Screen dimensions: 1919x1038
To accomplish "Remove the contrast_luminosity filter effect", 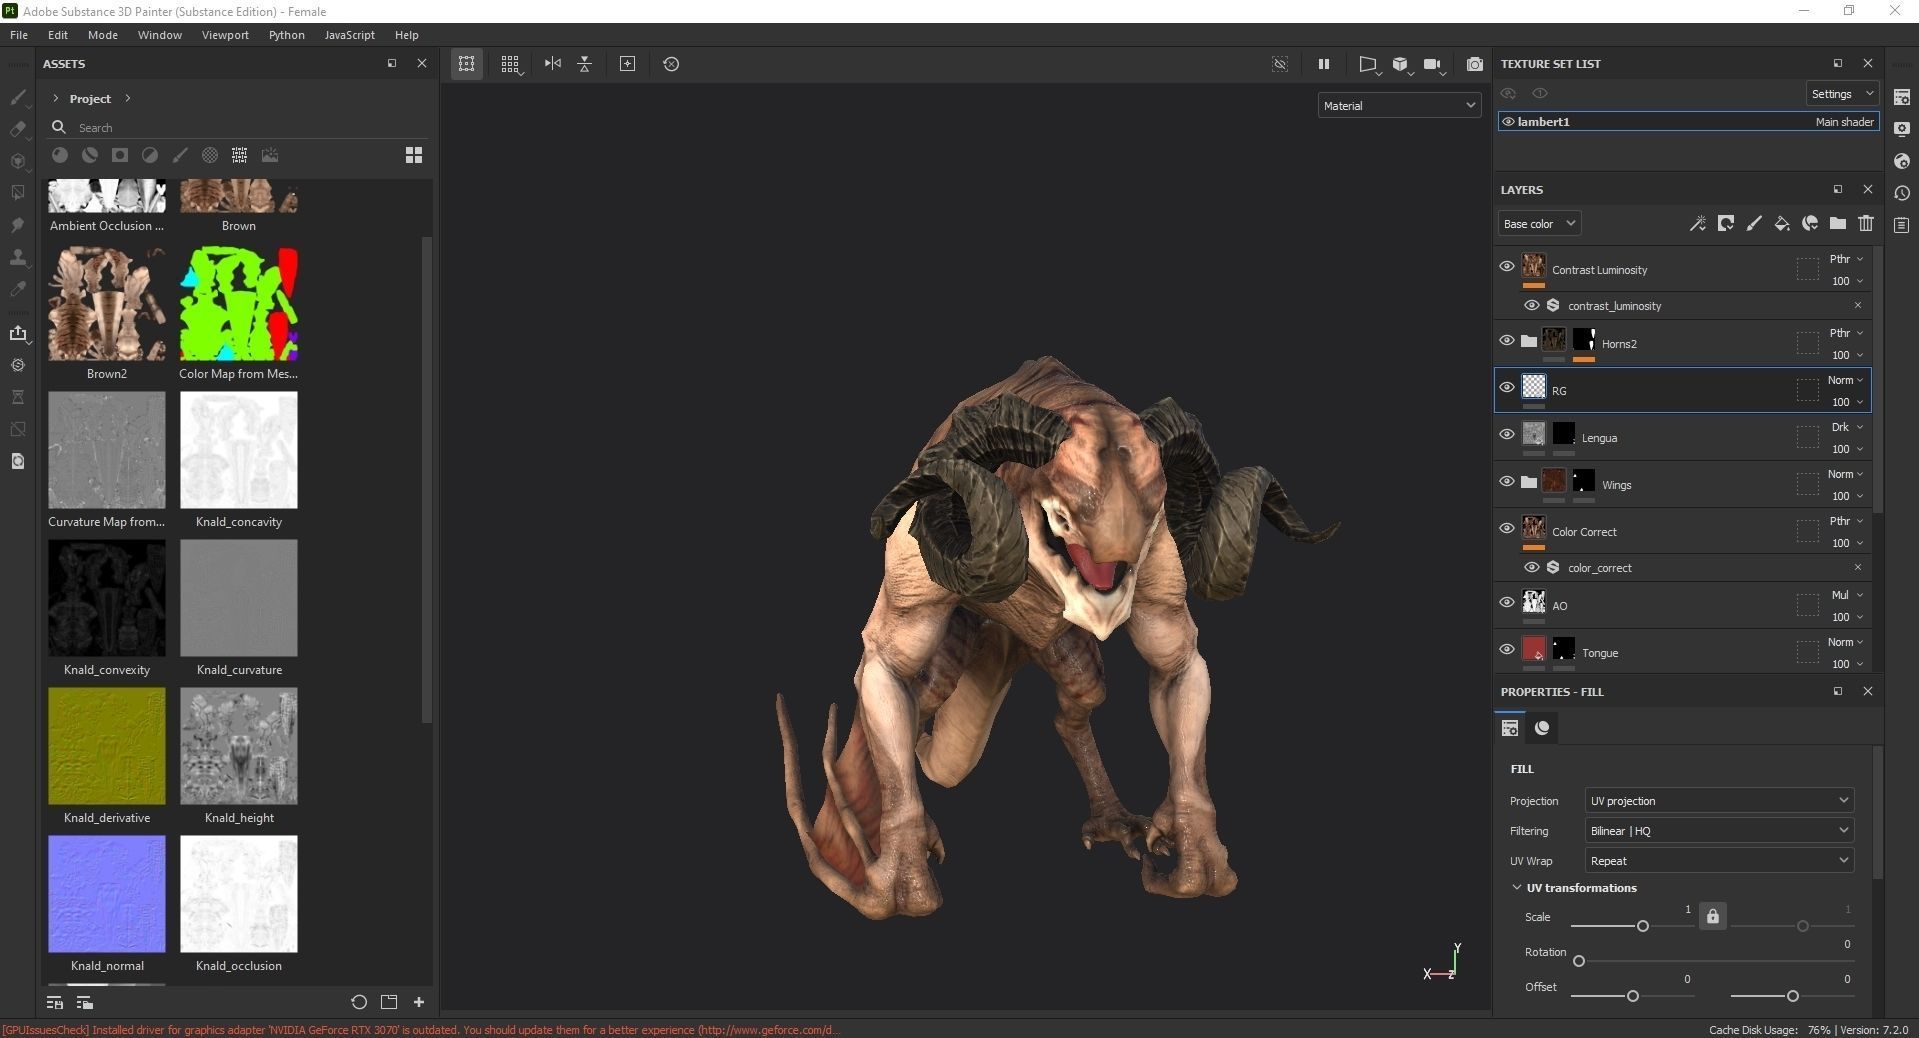I will (x=1858, y=306).
